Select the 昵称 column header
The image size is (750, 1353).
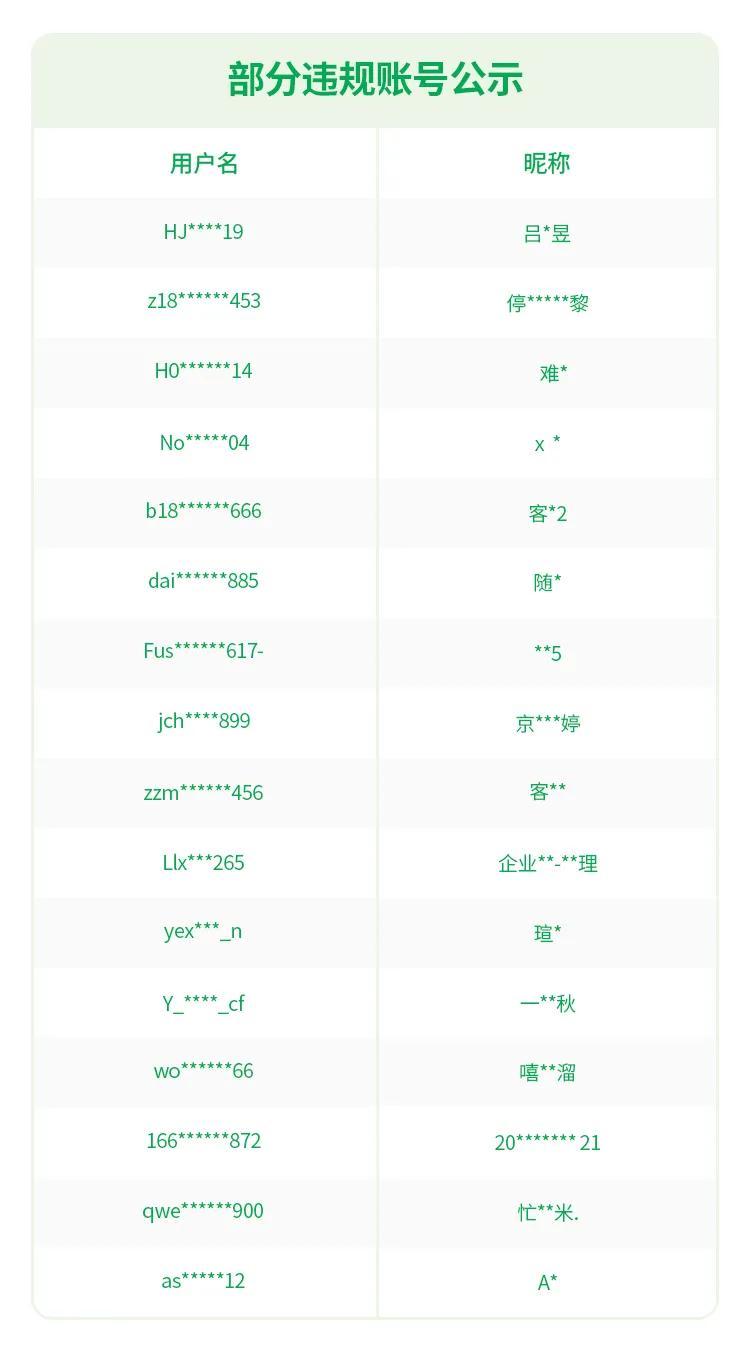click(547, 163)
